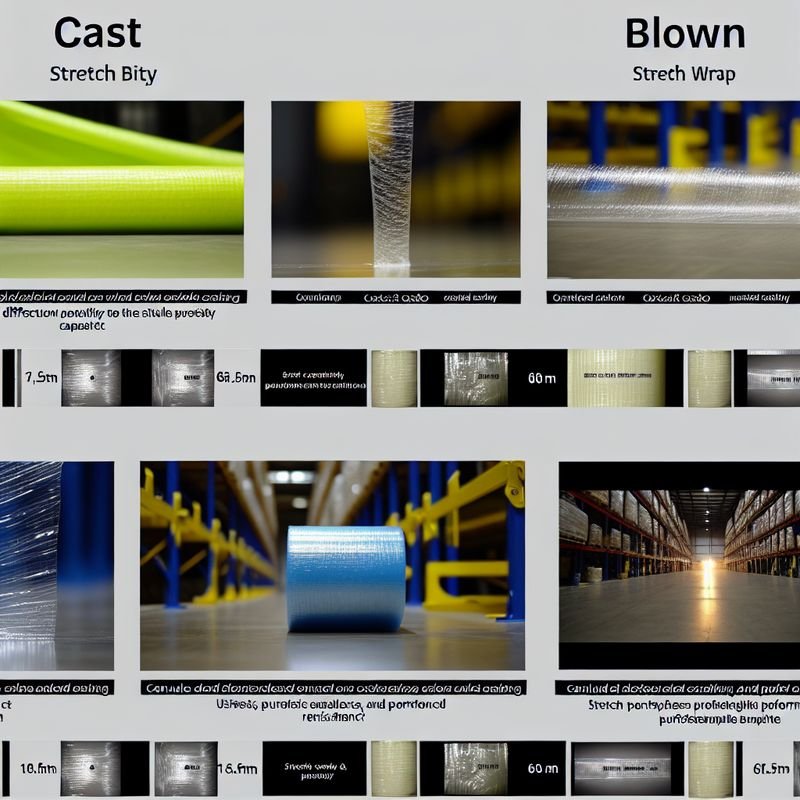Viewport: 800px width, 800px height.
Task: Select the '61.5m' label in lower strip
Action: click(x=771, y=768)
